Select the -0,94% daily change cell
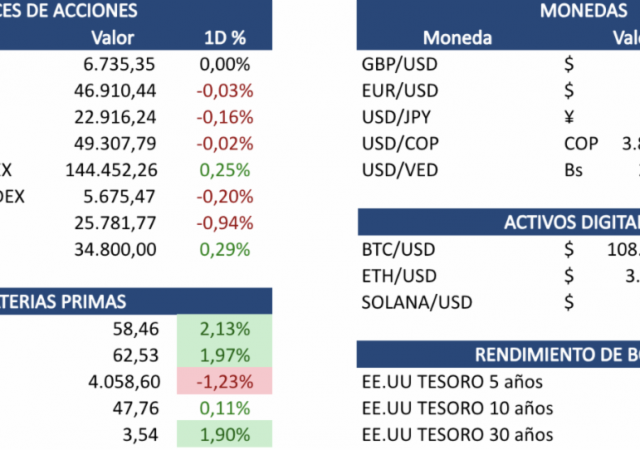This screenshot has height=450, width=640. coord(224,221)
